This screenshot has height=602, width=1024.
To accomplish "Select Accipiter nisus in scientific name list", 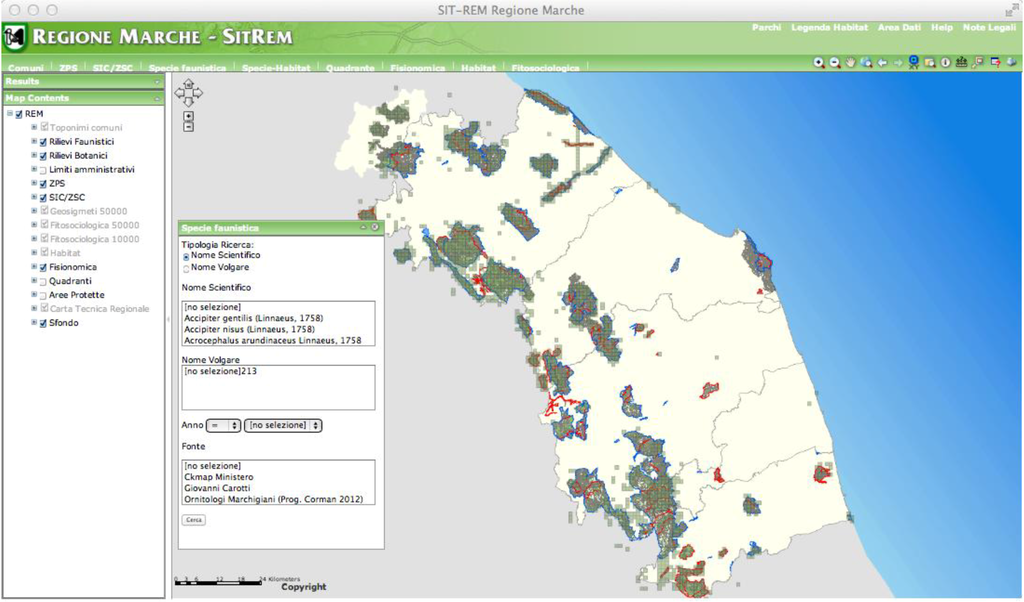I will (x=250, y=329).
